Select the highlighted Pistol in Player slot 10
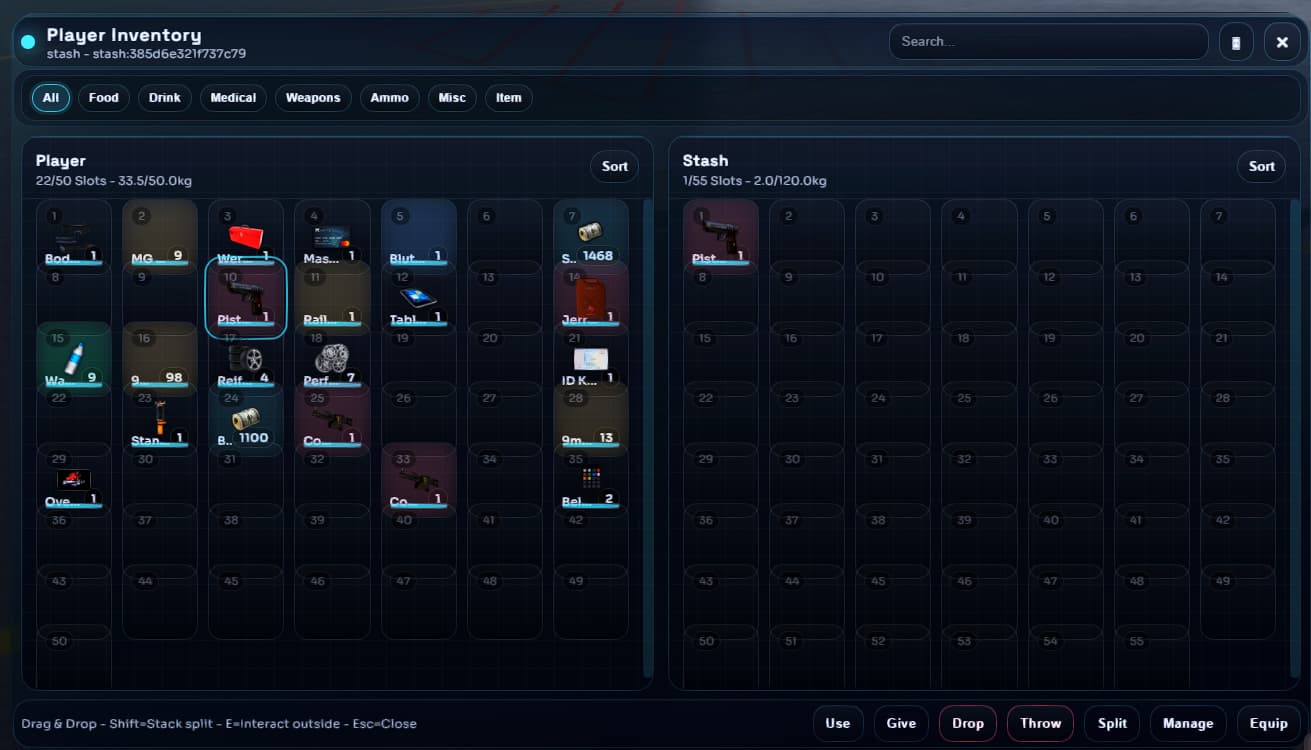 pos(246,297)
